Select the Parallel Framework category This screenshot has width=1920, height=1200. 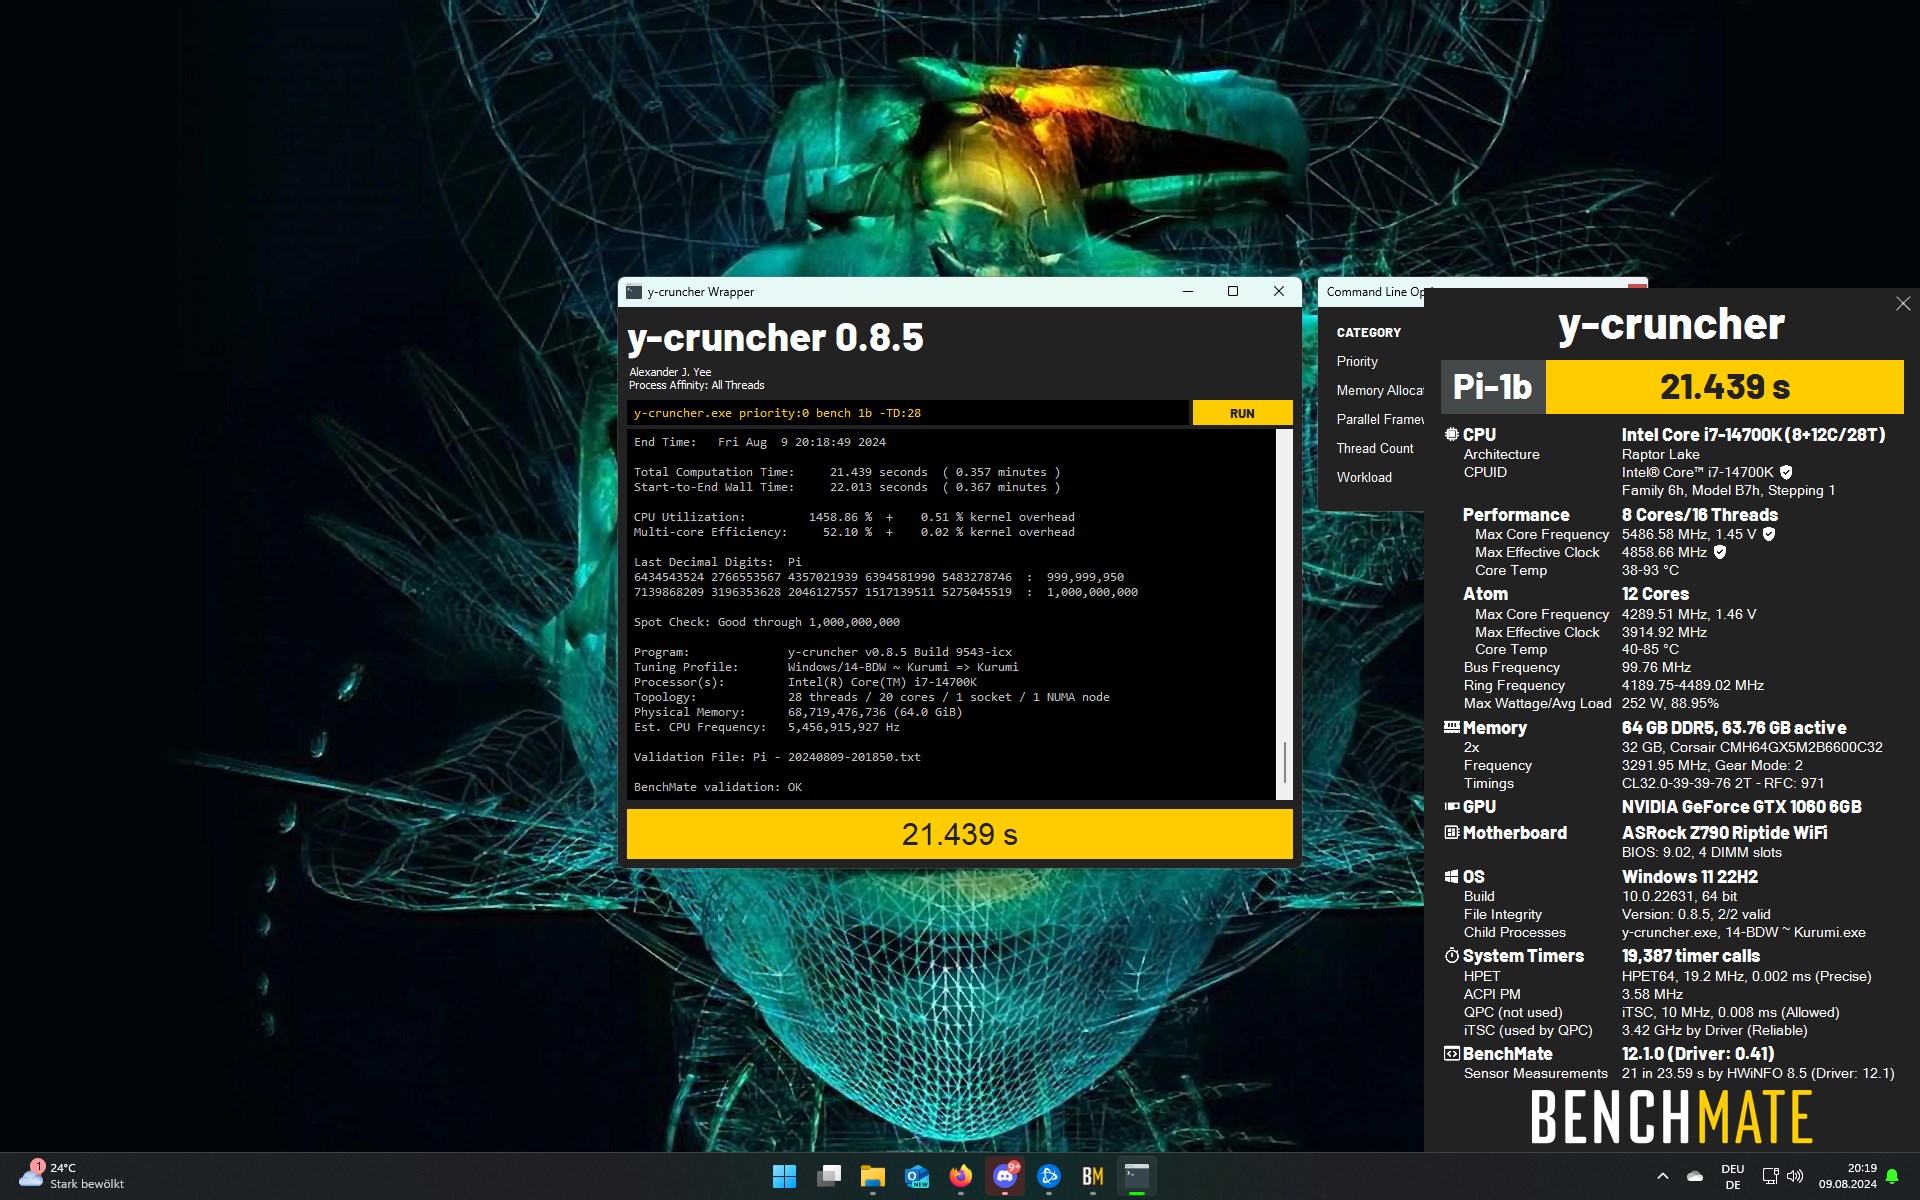coord(1379,419)
